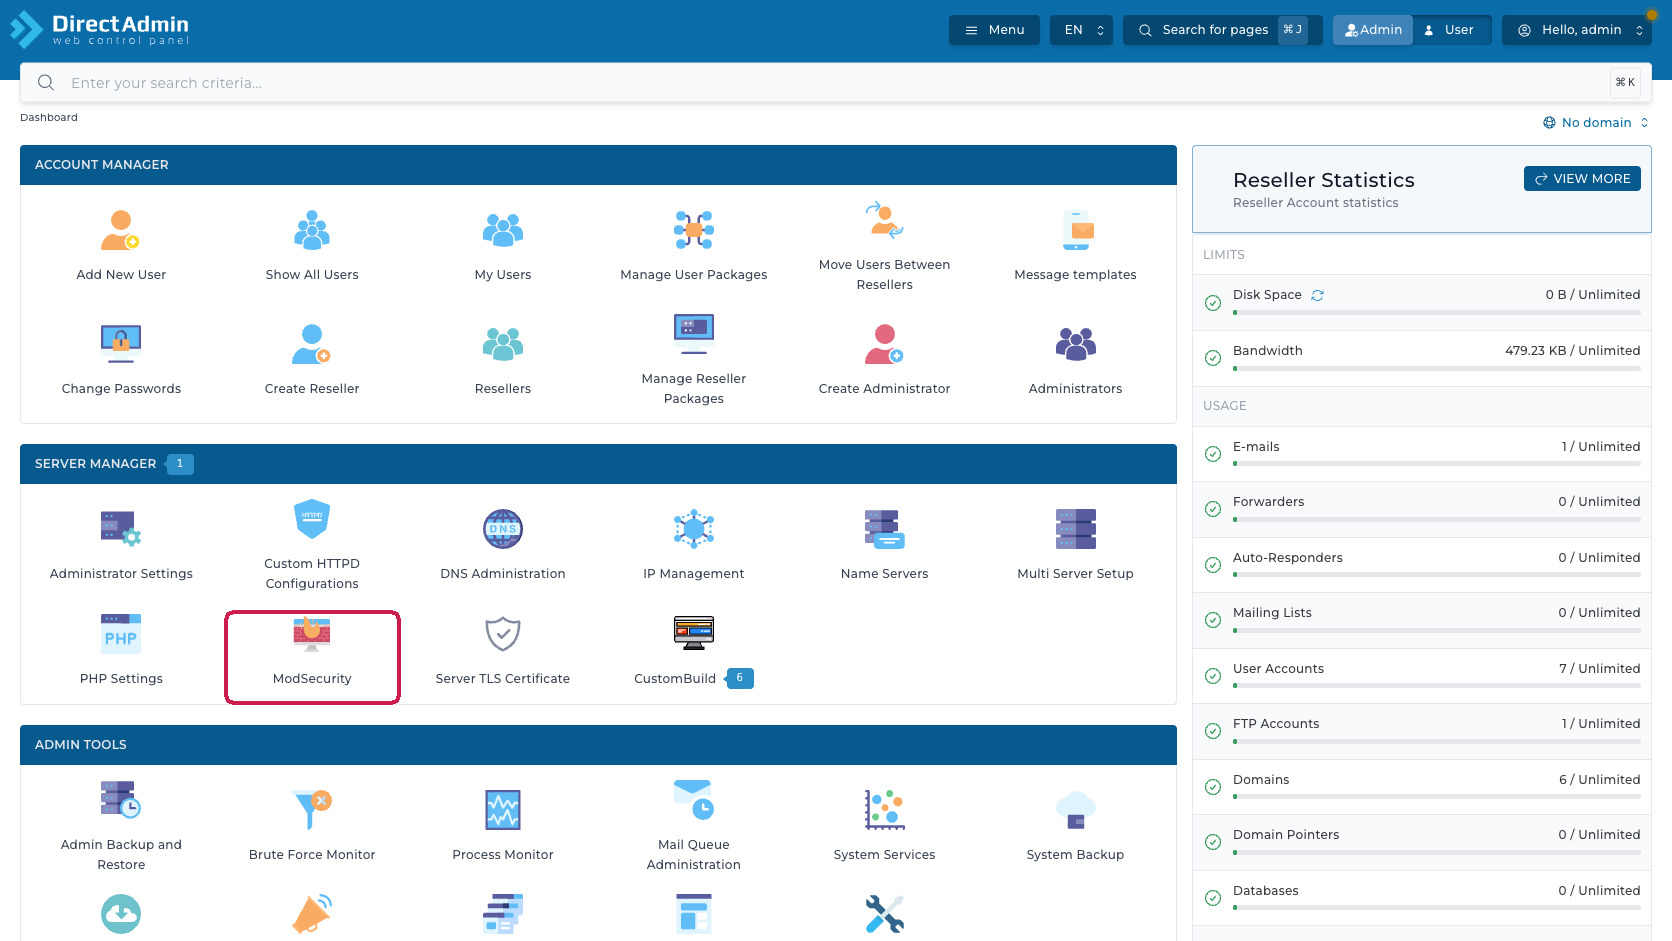Screen dimensions: 1672x941
Task: Open the EN language dropdown
Action: tap(1081, 30)
